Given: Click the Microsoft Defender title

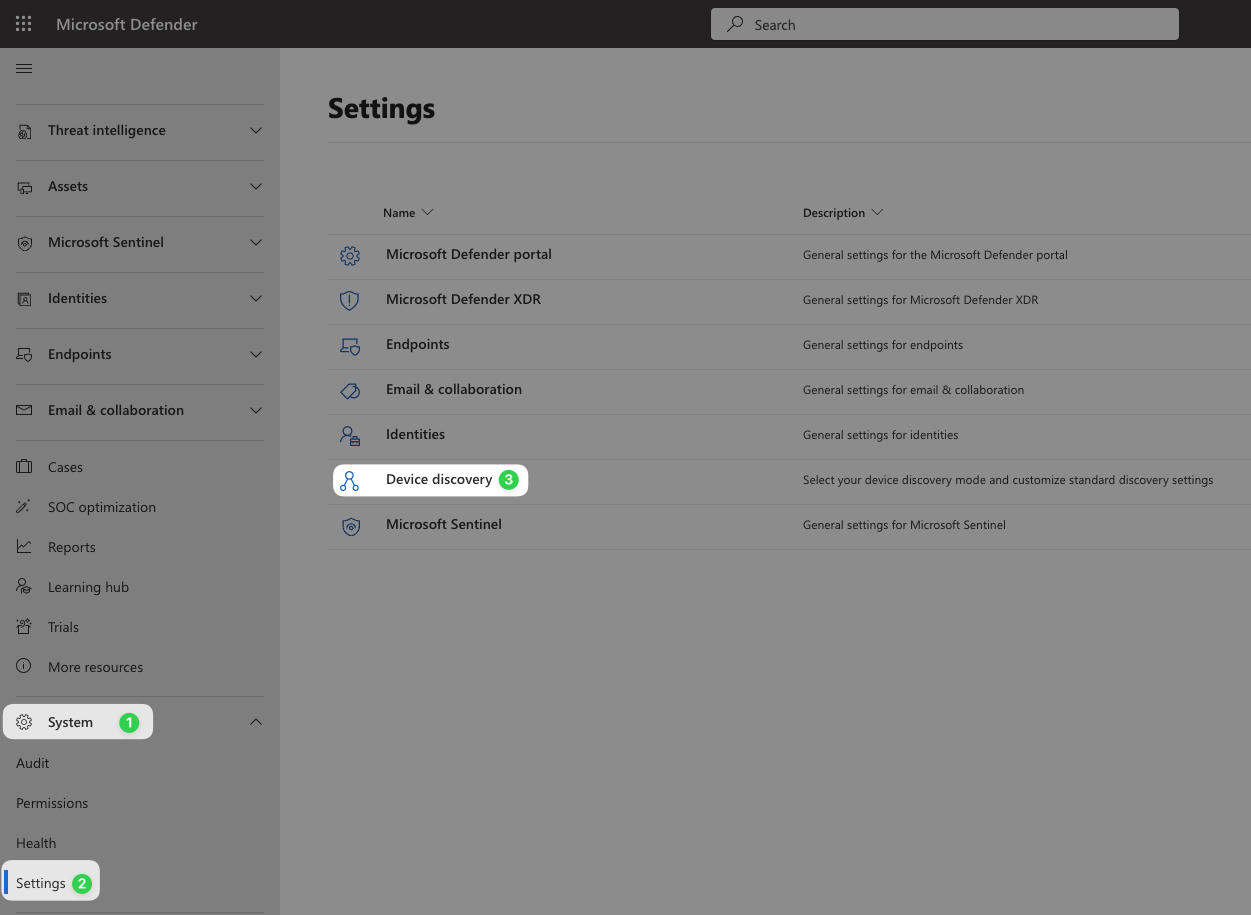Looking at the screenshot, I should click(x=127, y=24).
